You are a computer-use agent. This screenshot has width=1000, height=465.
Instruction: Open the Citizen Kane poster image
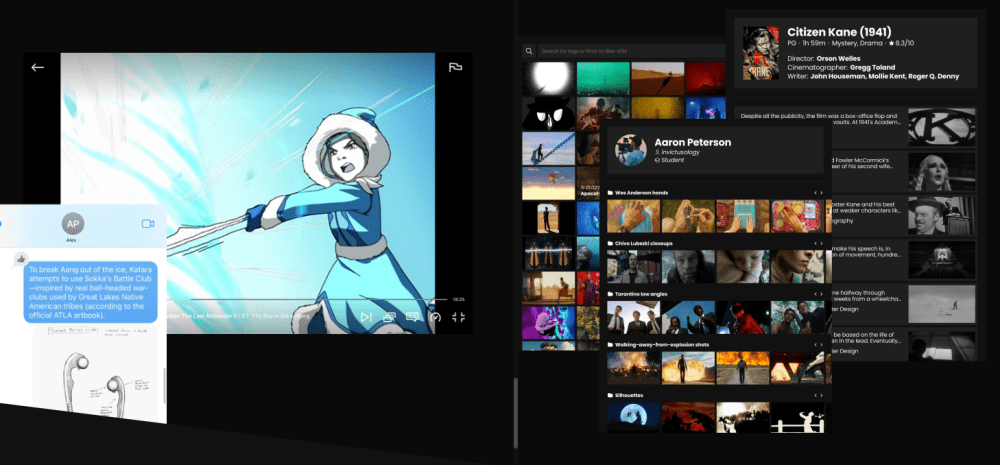coord(761,53)
